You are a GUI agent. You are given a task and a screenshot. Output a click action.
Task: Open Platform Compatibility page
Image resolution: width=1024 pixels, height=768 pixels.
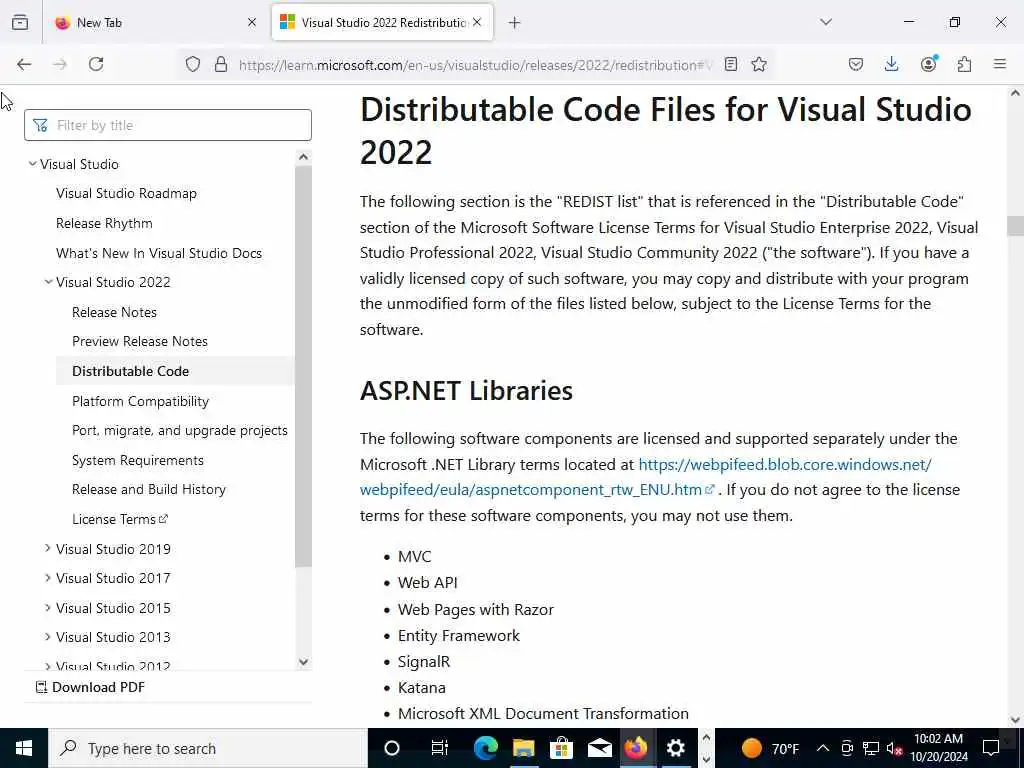(x=140, y=401)
